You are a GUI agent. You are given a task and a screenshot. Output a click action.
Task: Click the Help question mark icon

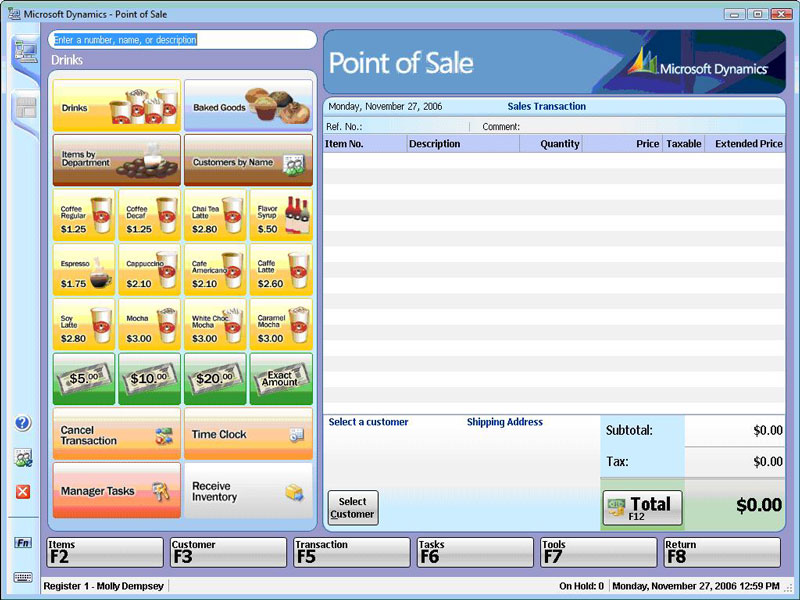coord(22,420)
